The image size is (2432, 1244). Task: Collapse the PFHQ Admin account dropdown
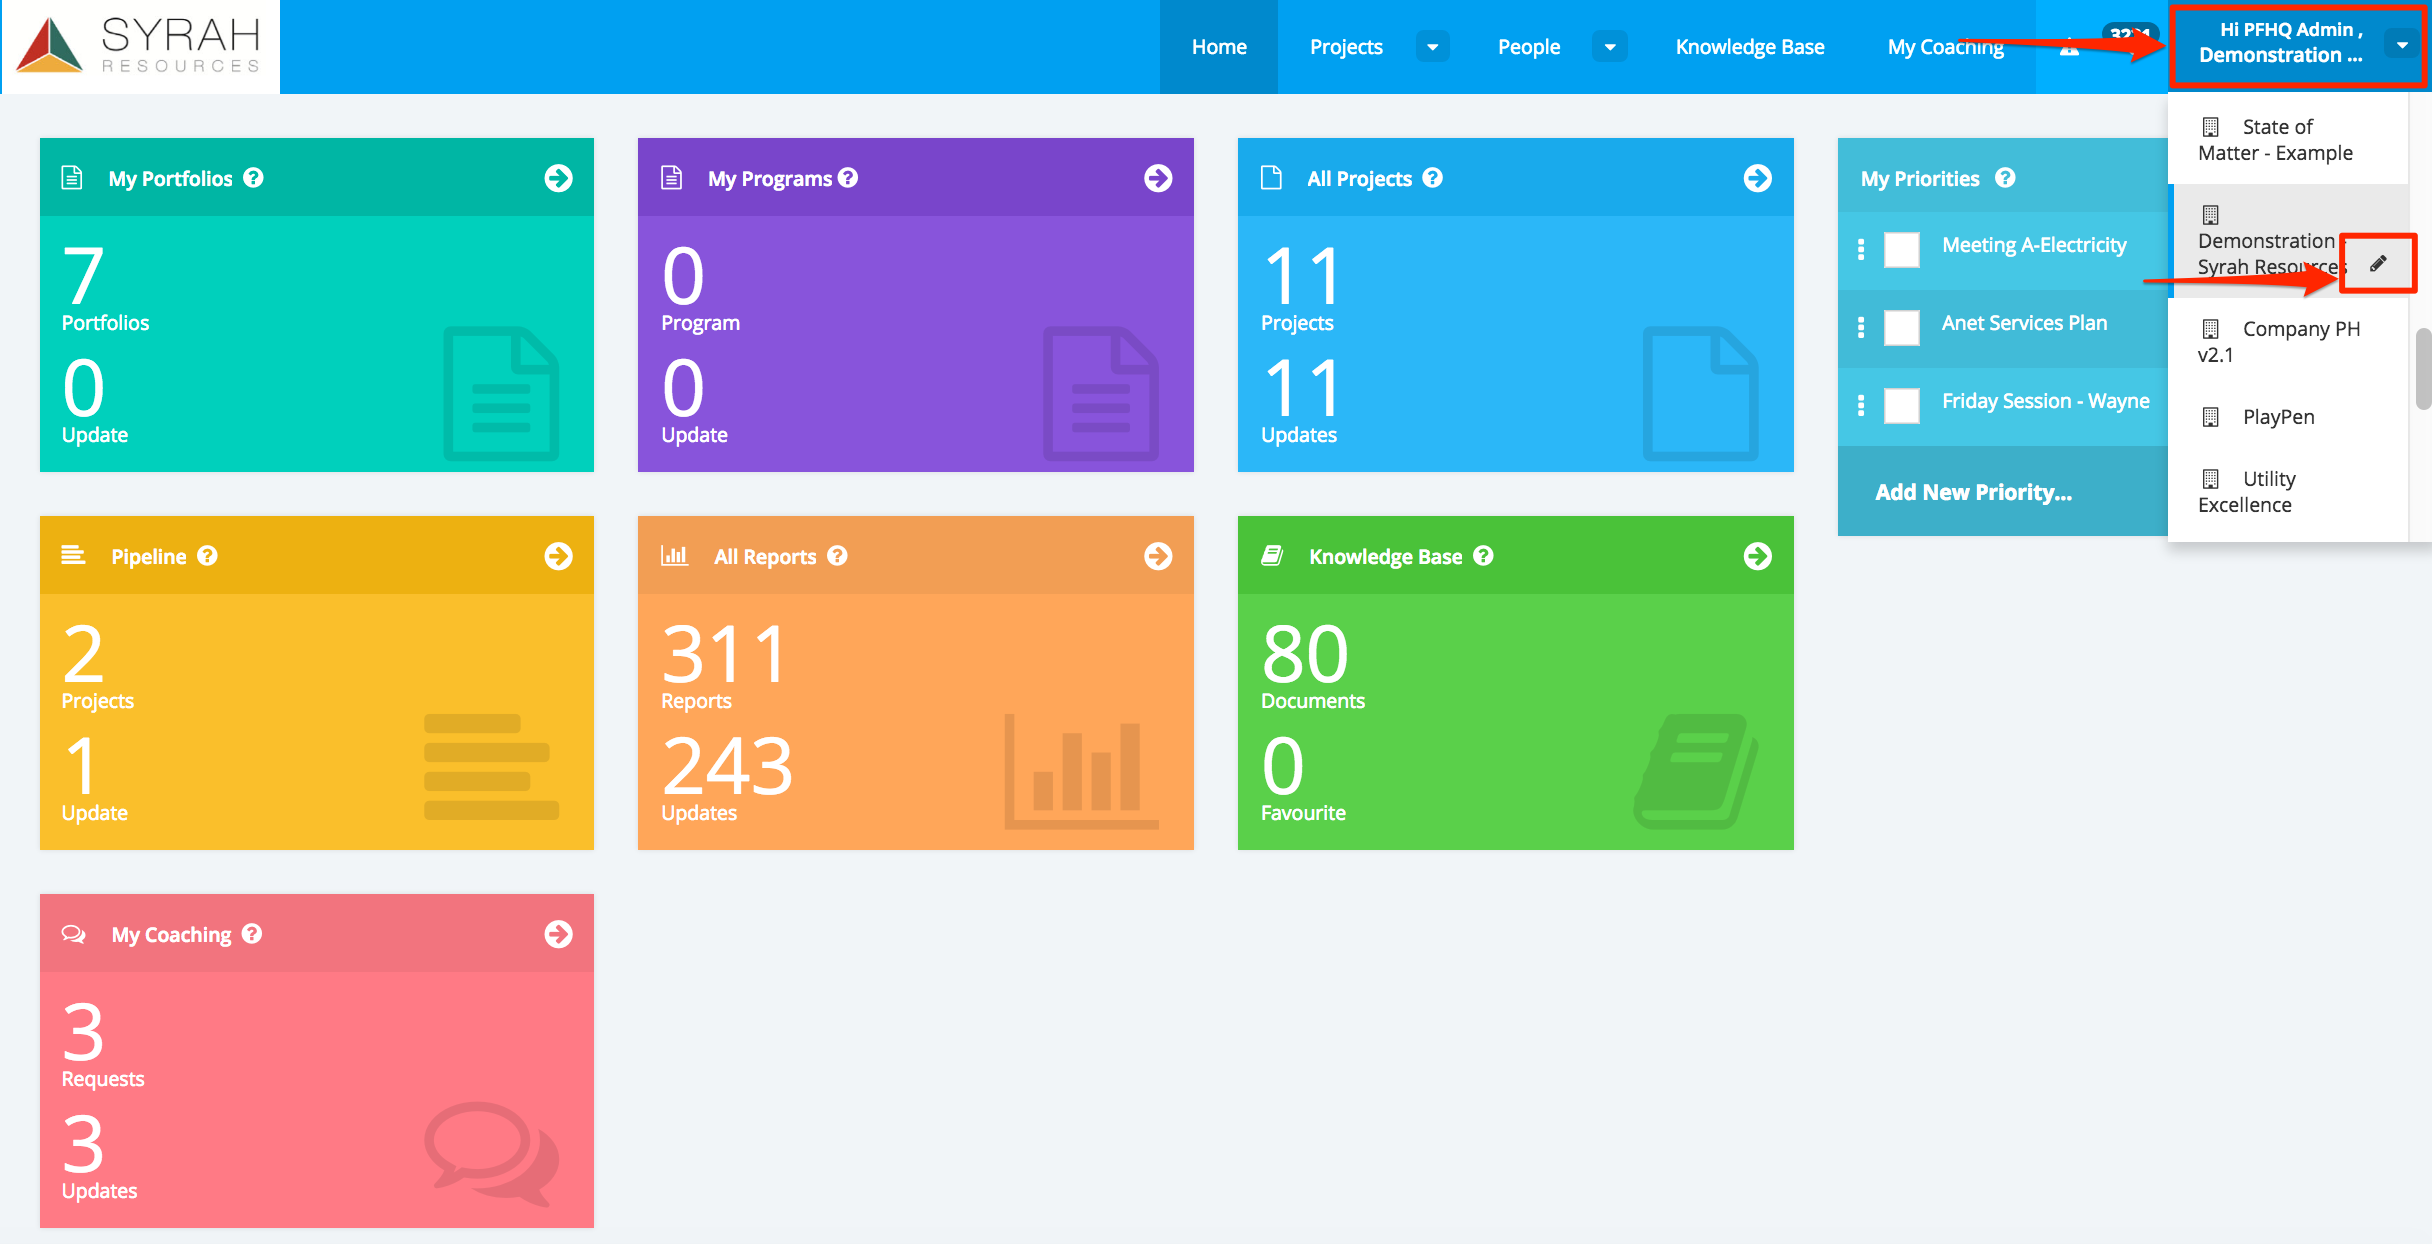click(2402, 45)
